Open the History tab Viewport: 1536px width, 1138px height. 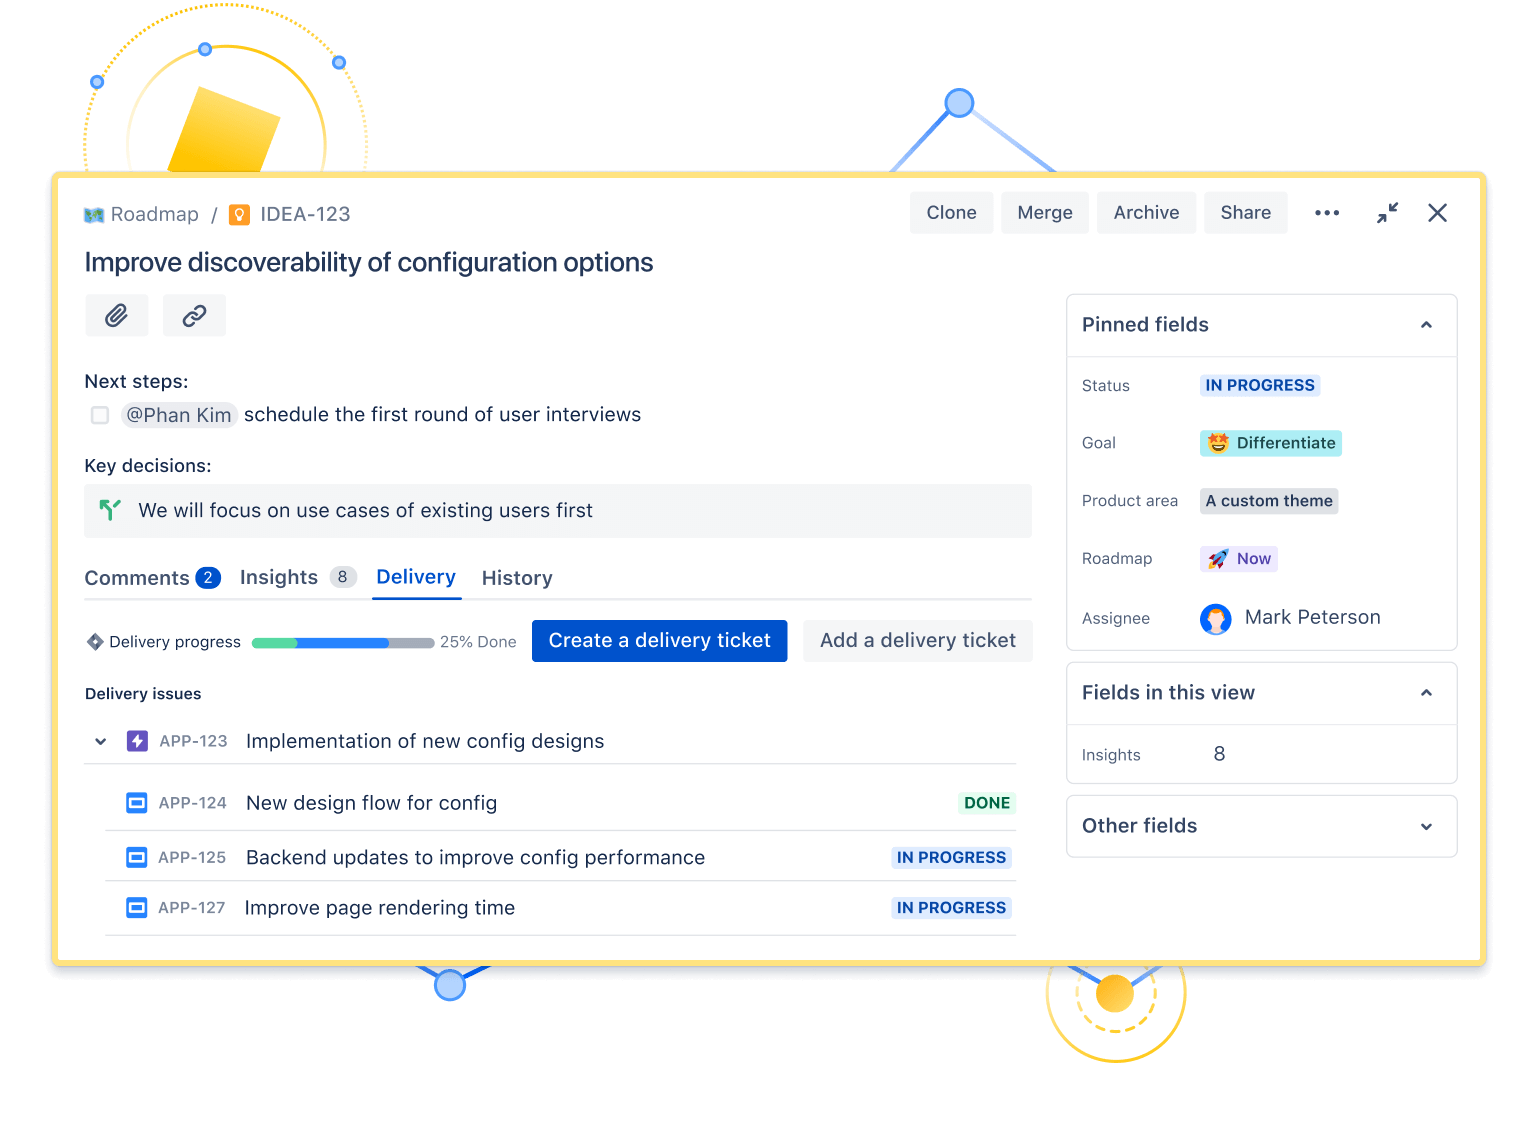click(517, 577)
